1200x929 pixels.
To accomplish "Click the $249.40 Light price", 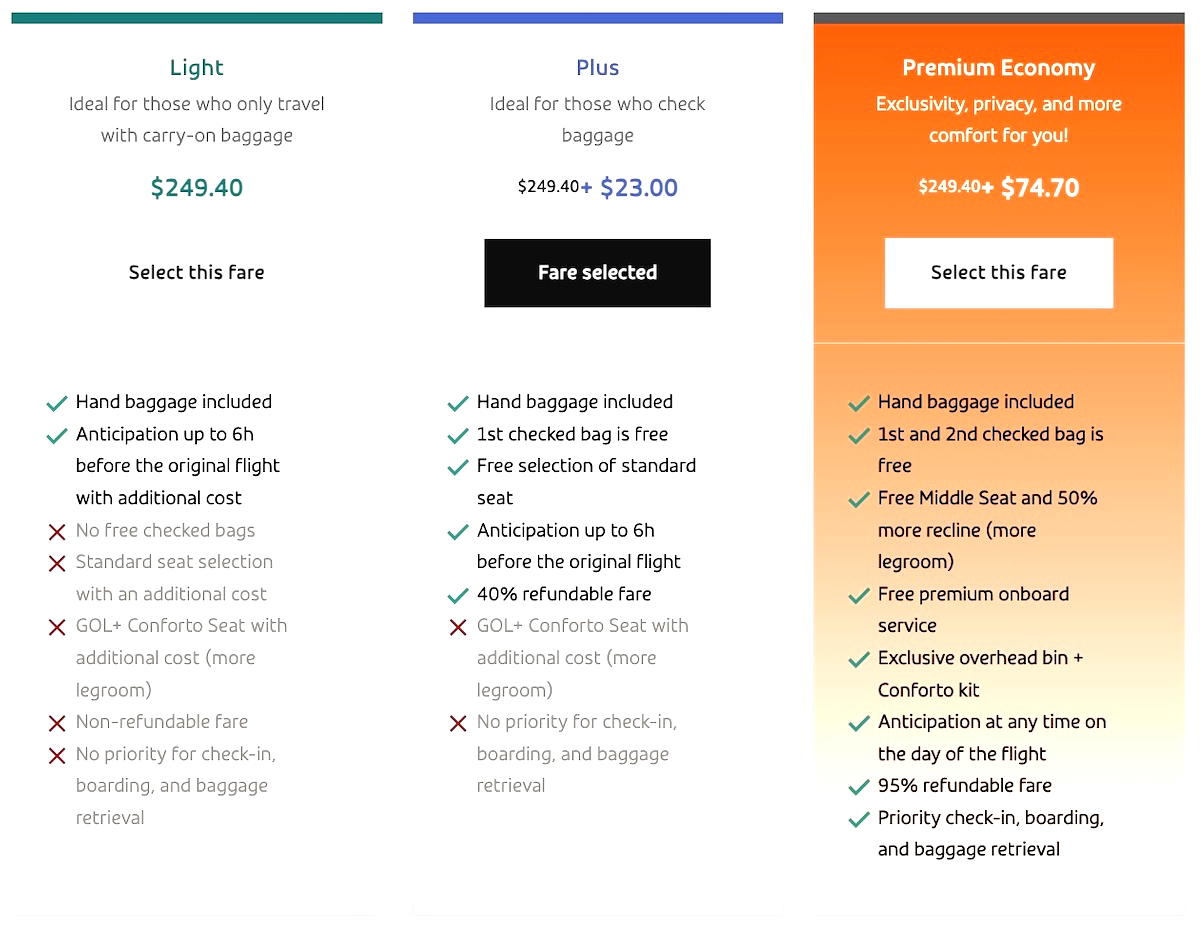I will click(197, 188).
